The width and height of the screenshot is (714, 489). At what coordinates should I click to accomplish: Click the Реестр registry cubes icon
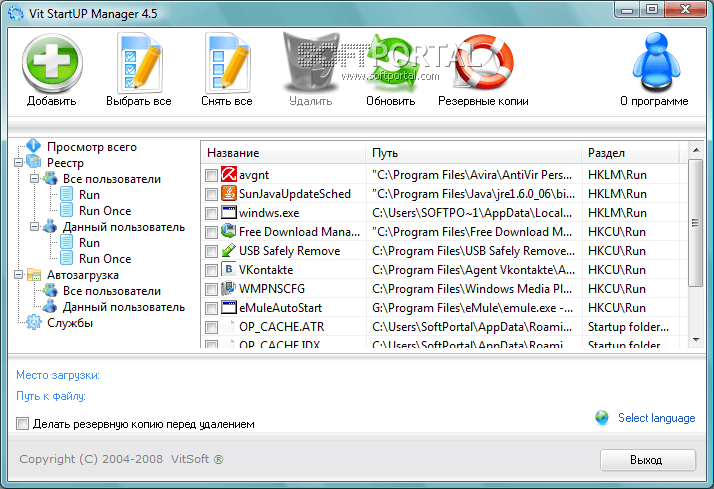(x=34, y=162)
